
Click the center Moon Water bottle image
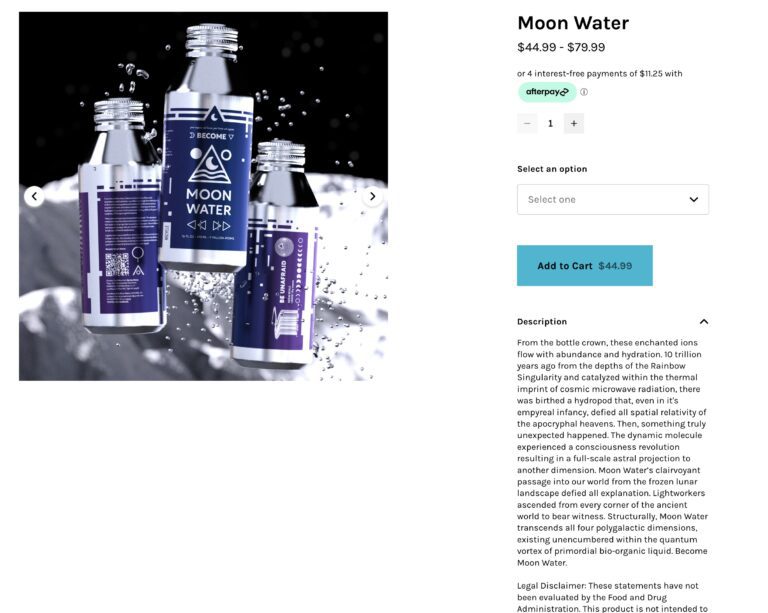point(208,147)
